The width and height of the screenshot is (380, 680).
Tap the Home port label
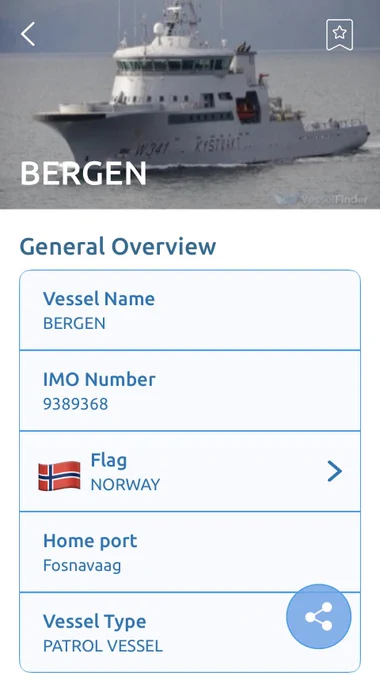coord(90,541)
